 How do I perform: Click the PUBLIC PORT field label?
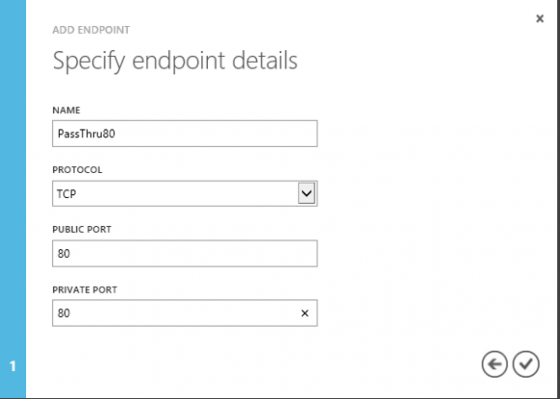pos(82,230)
